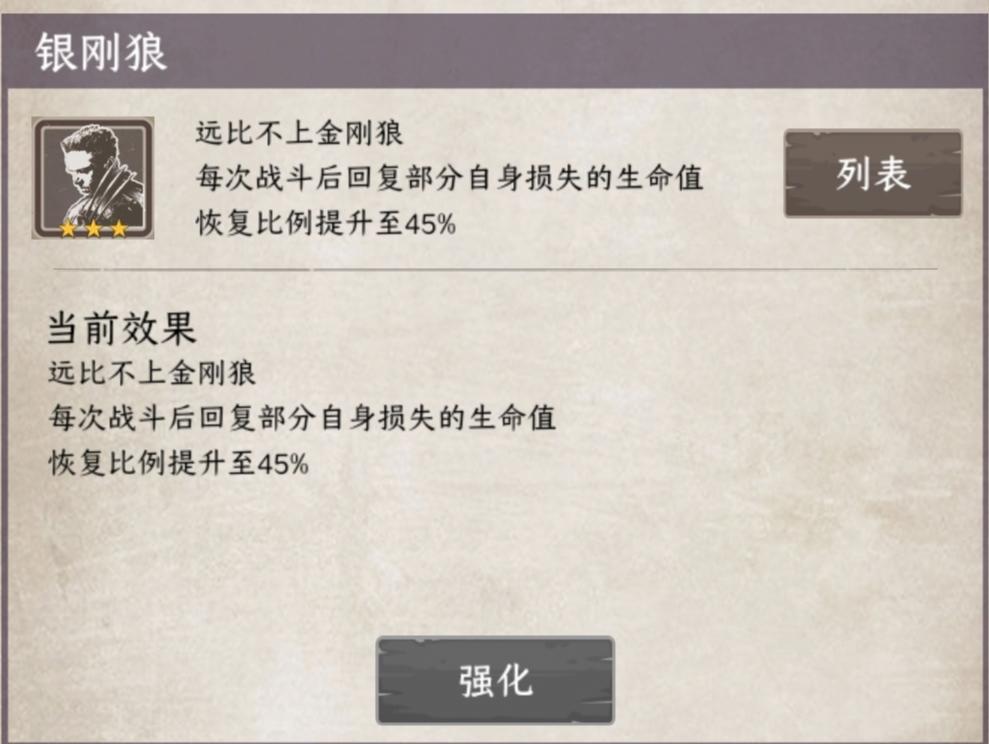Click the 45% value under 当前效果
This screenshot has width=989, height=744.
pyautogui.click(x=283, y=464)
